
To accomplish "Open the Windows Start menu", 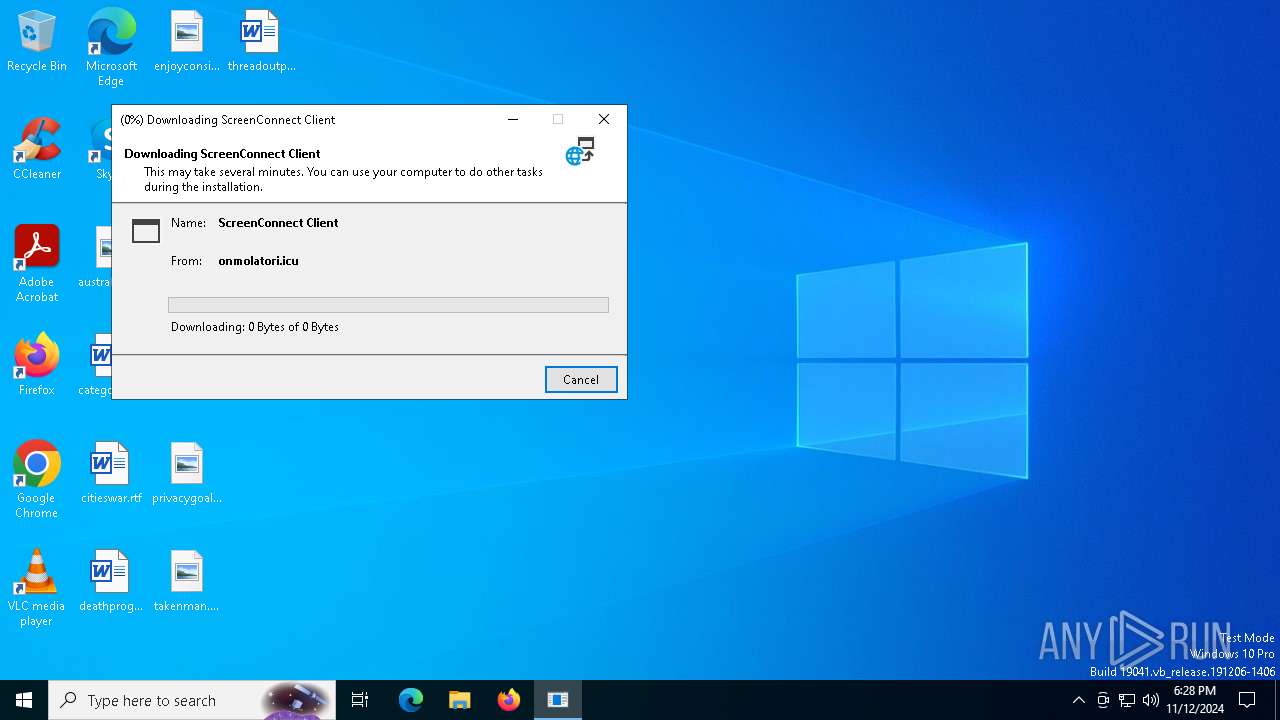I will point(24,700).
